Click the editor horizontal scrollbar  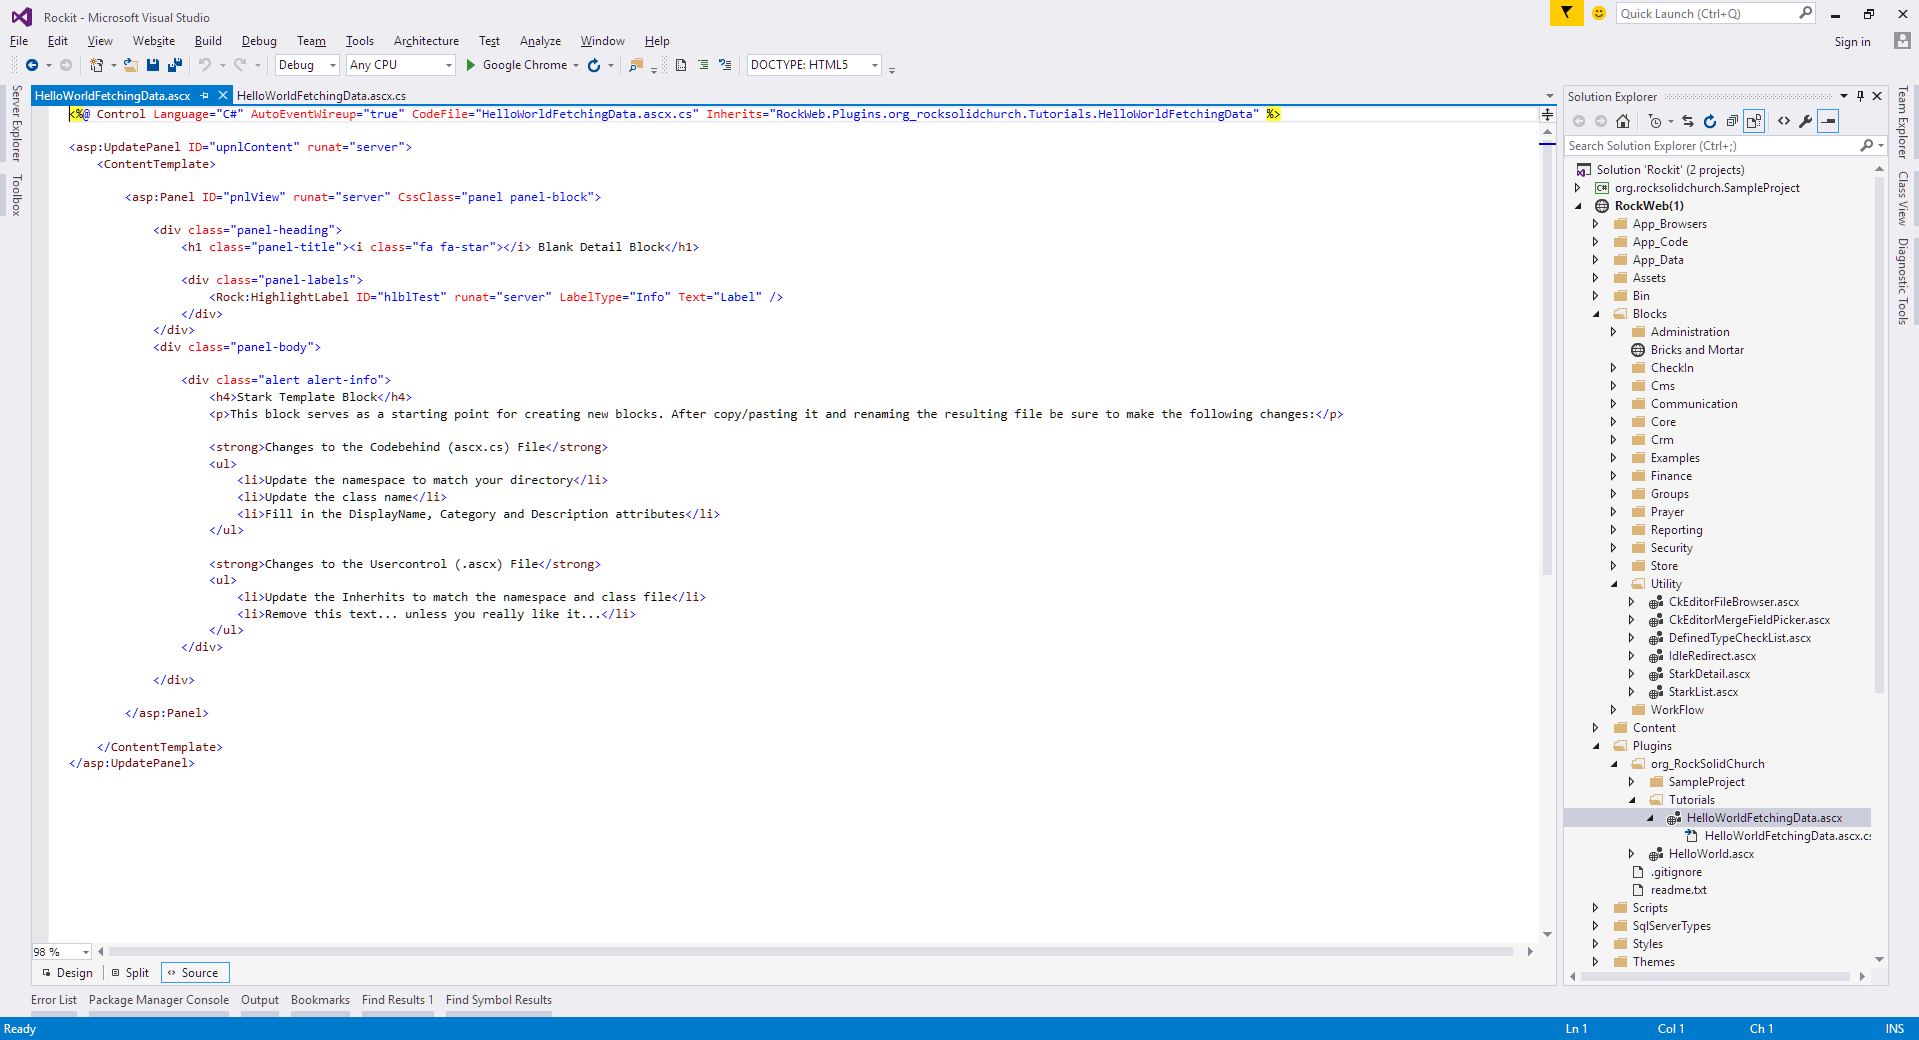pos(810,952)
